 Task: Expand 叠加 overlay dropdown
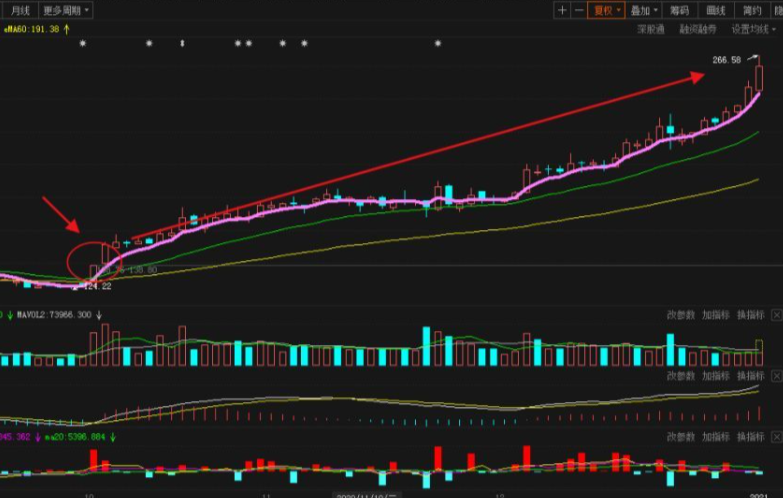pyautogui.click(x=644, y=10)
